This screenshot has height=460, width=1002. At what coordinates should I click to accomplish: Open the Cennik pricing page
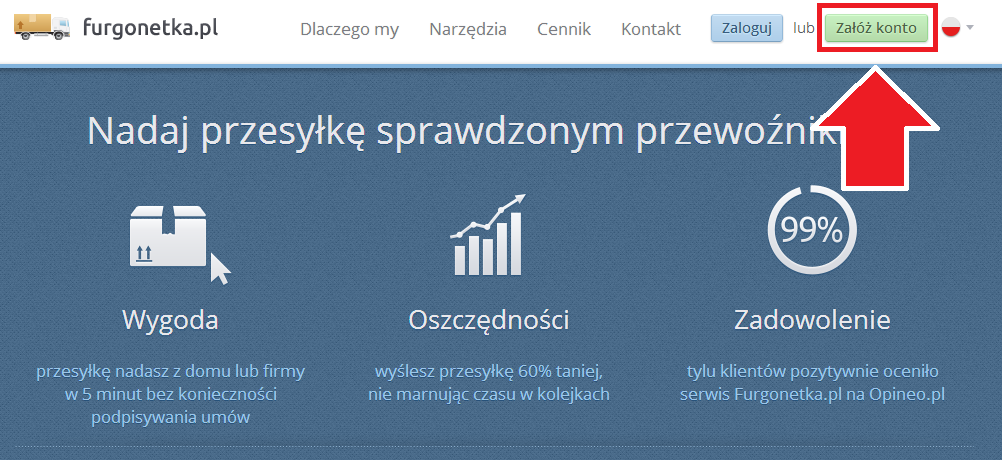(x=563, y=29)
